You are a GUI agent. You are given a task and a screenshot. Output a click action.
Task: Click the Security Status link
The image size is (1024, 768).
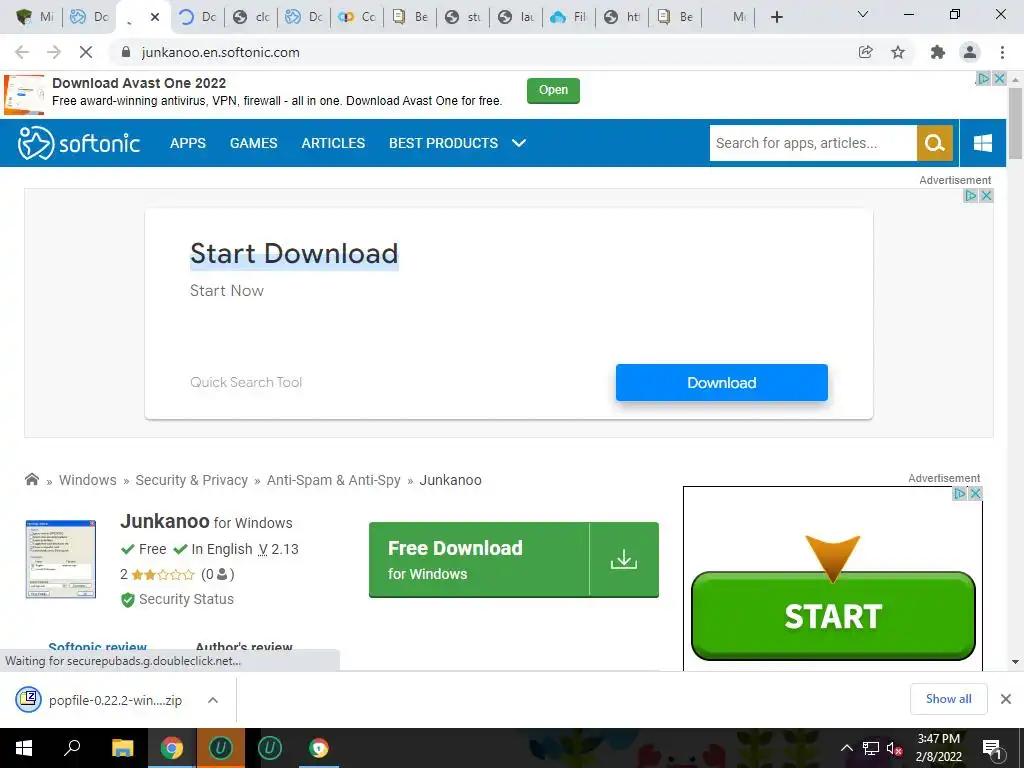[x=186, y=599]
